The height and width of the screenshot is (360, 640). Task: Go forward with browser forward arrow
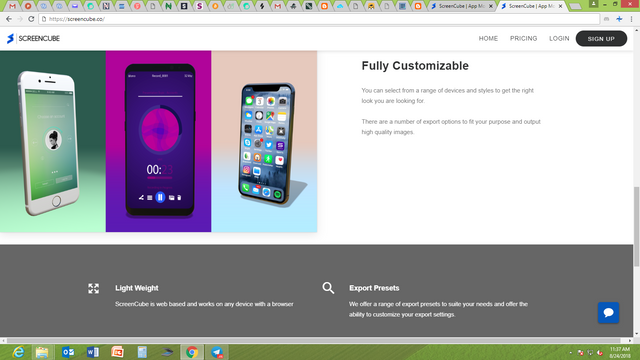[20, 19]
